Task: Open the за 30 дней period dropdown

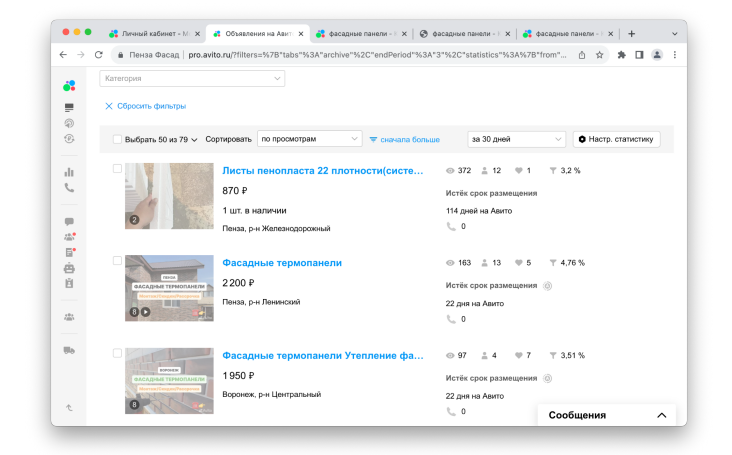Action: point(516,139)
